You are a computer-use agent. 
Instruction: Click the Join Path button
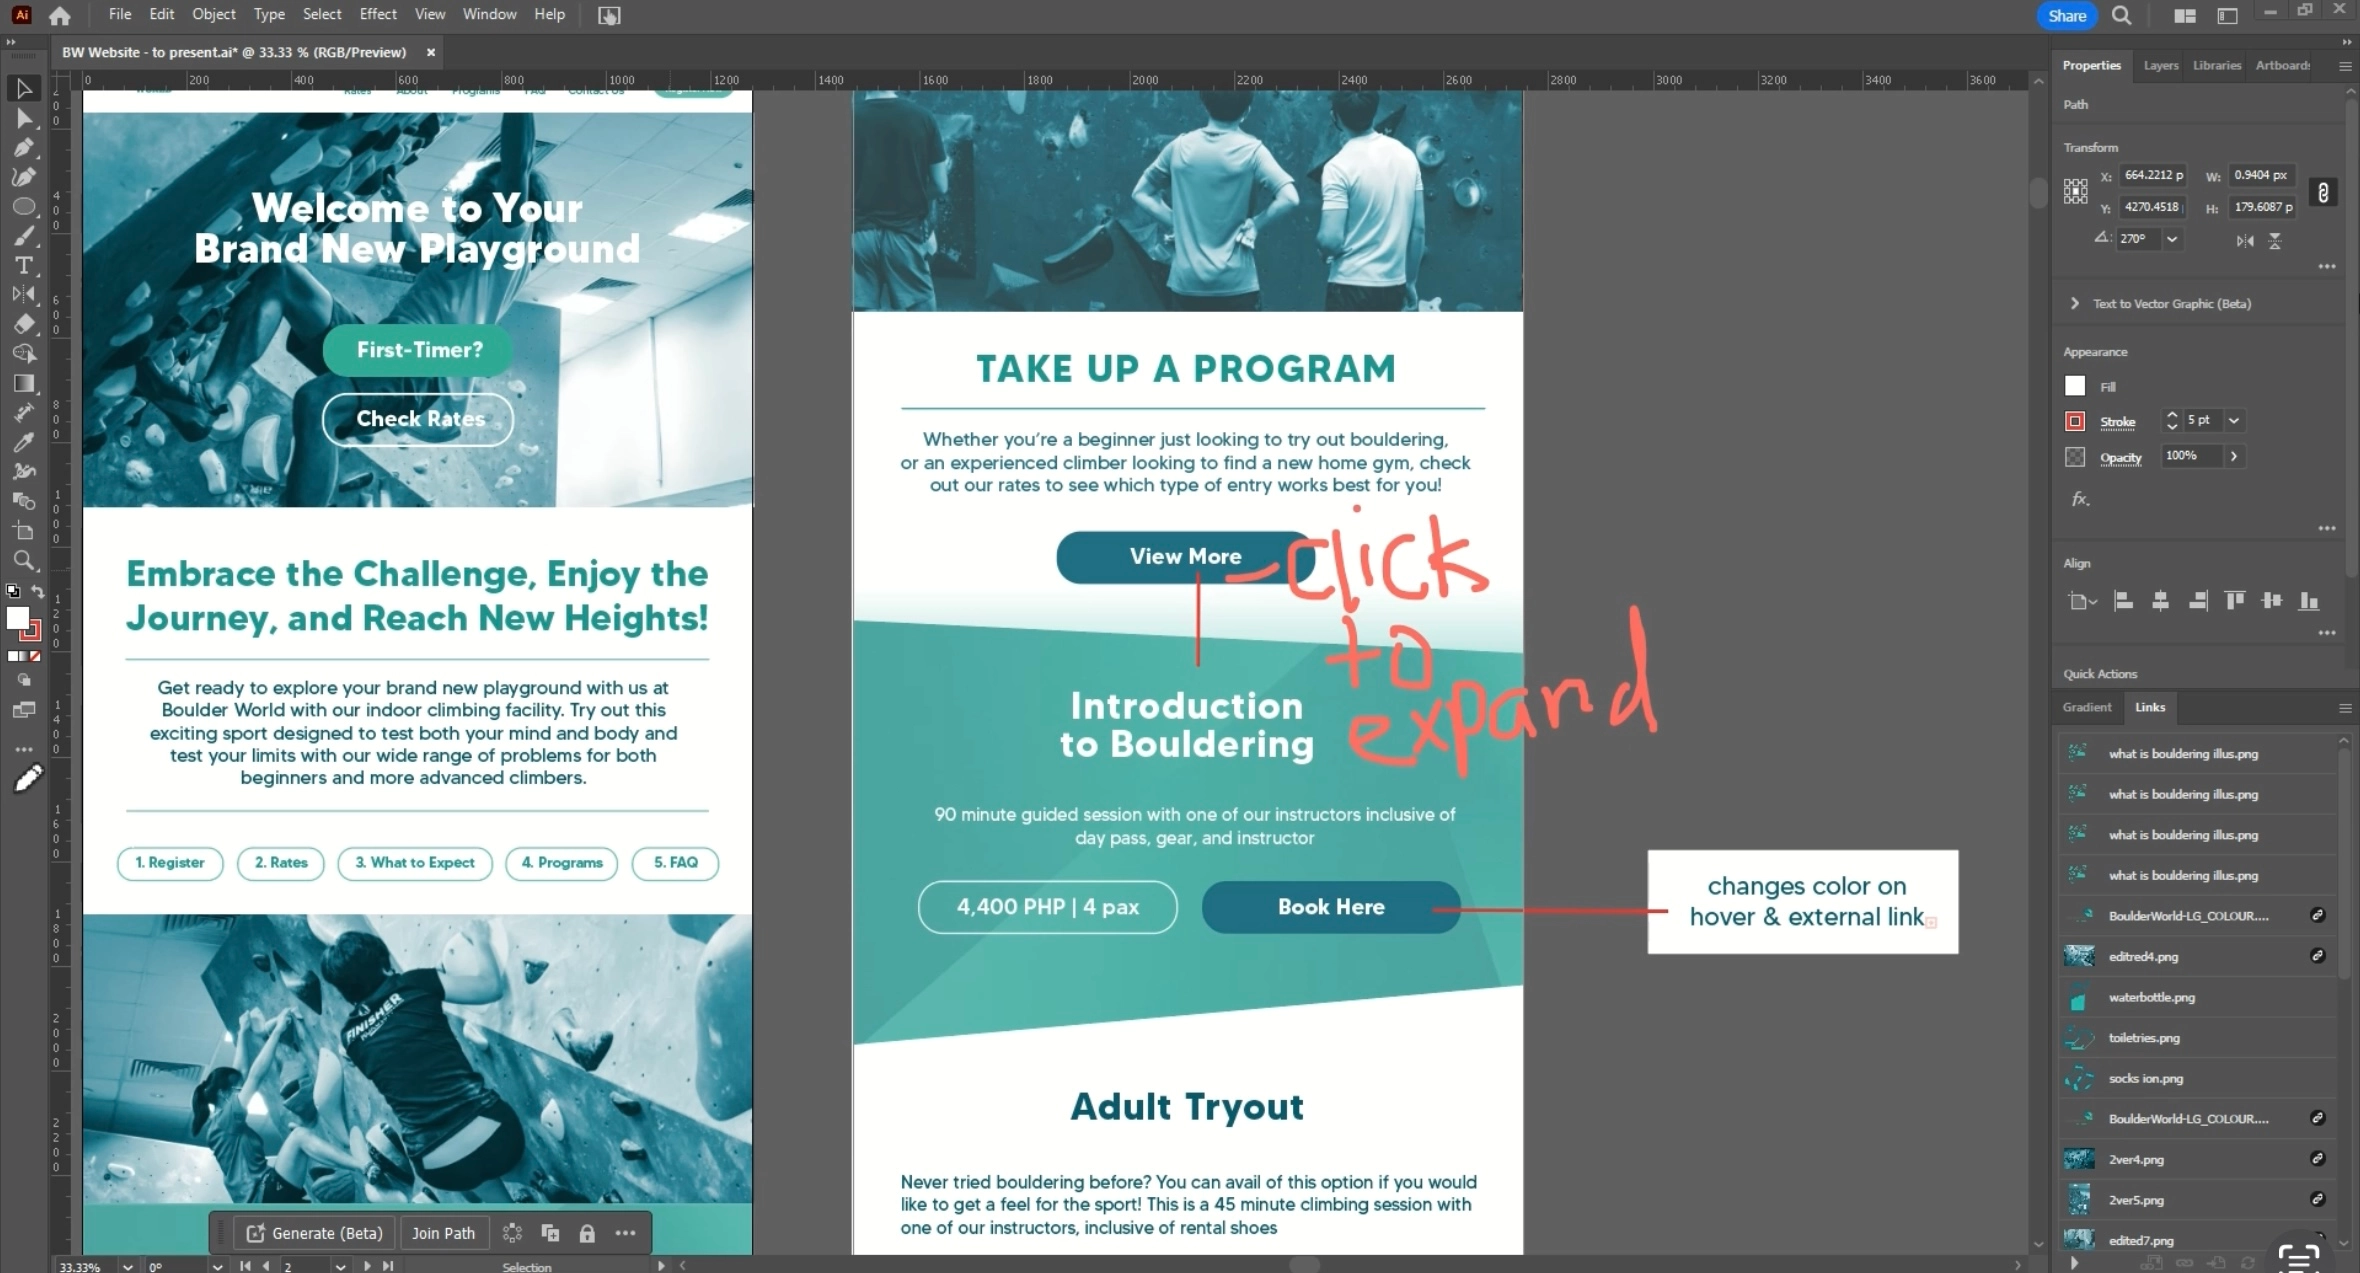(x=443, y=1233)
